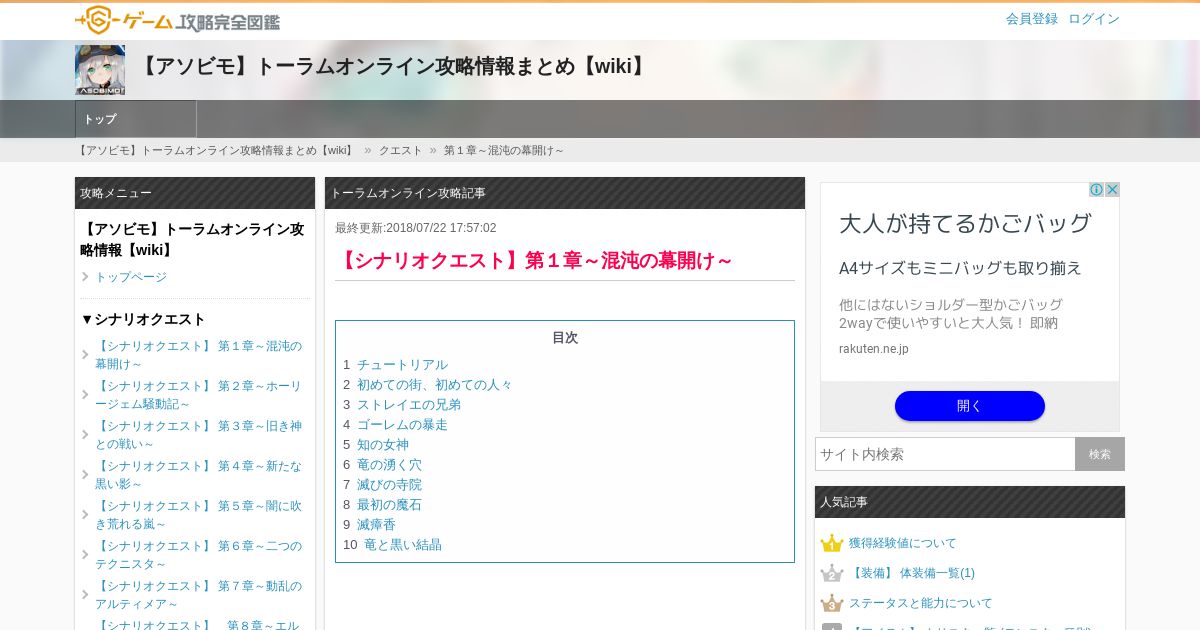
Task: Open トップページ in sidebar menu
Action: click(131, 277)
